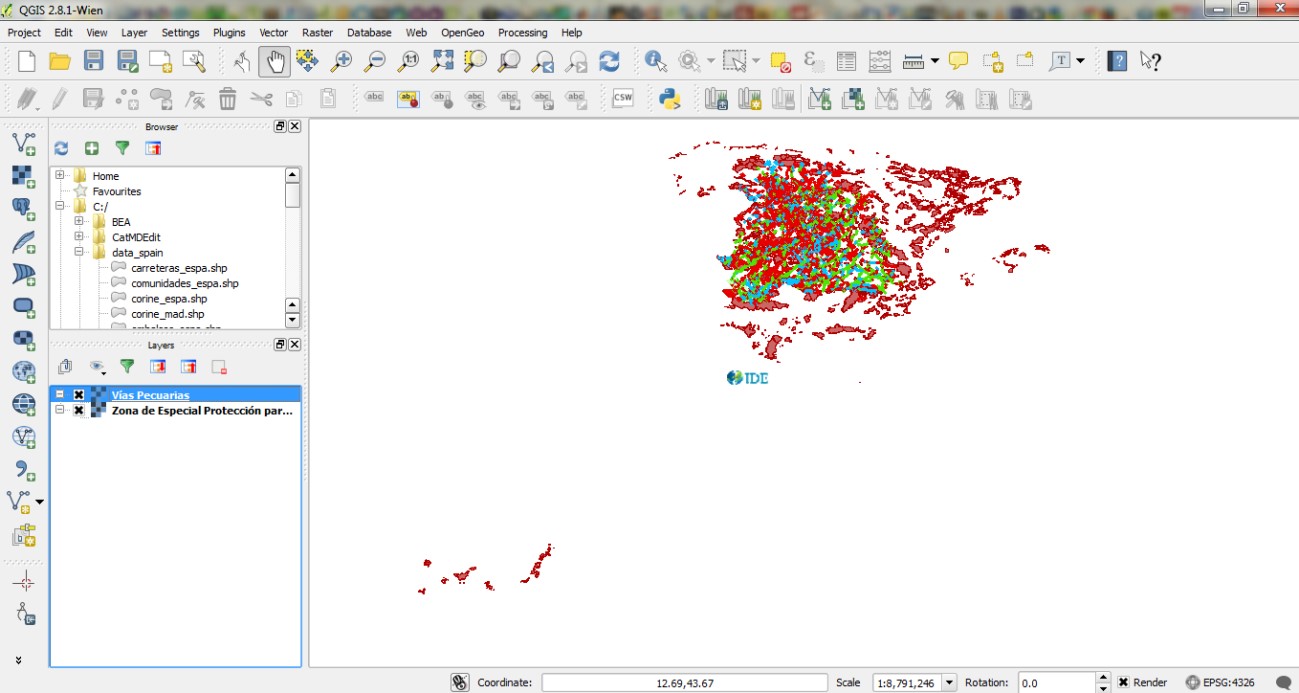The width and height of the screenshot is (1299, 693).
Task: Collapse the data_spain folder
Action: pos(79,253)
